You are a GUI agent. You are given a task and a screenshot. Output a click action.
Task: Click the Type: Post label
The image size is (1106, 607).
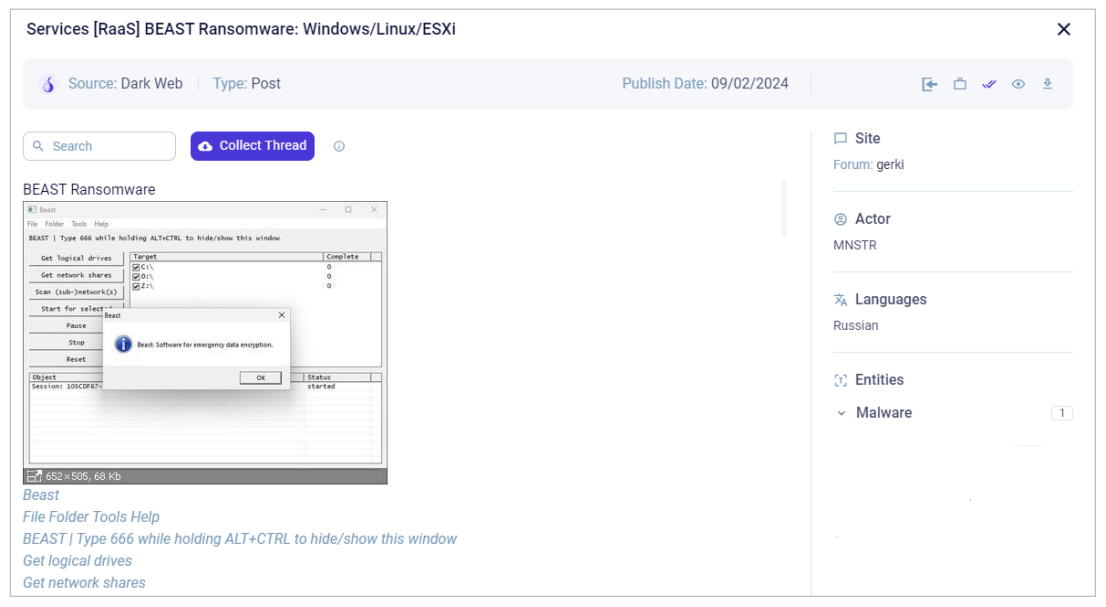pos(247,84)
